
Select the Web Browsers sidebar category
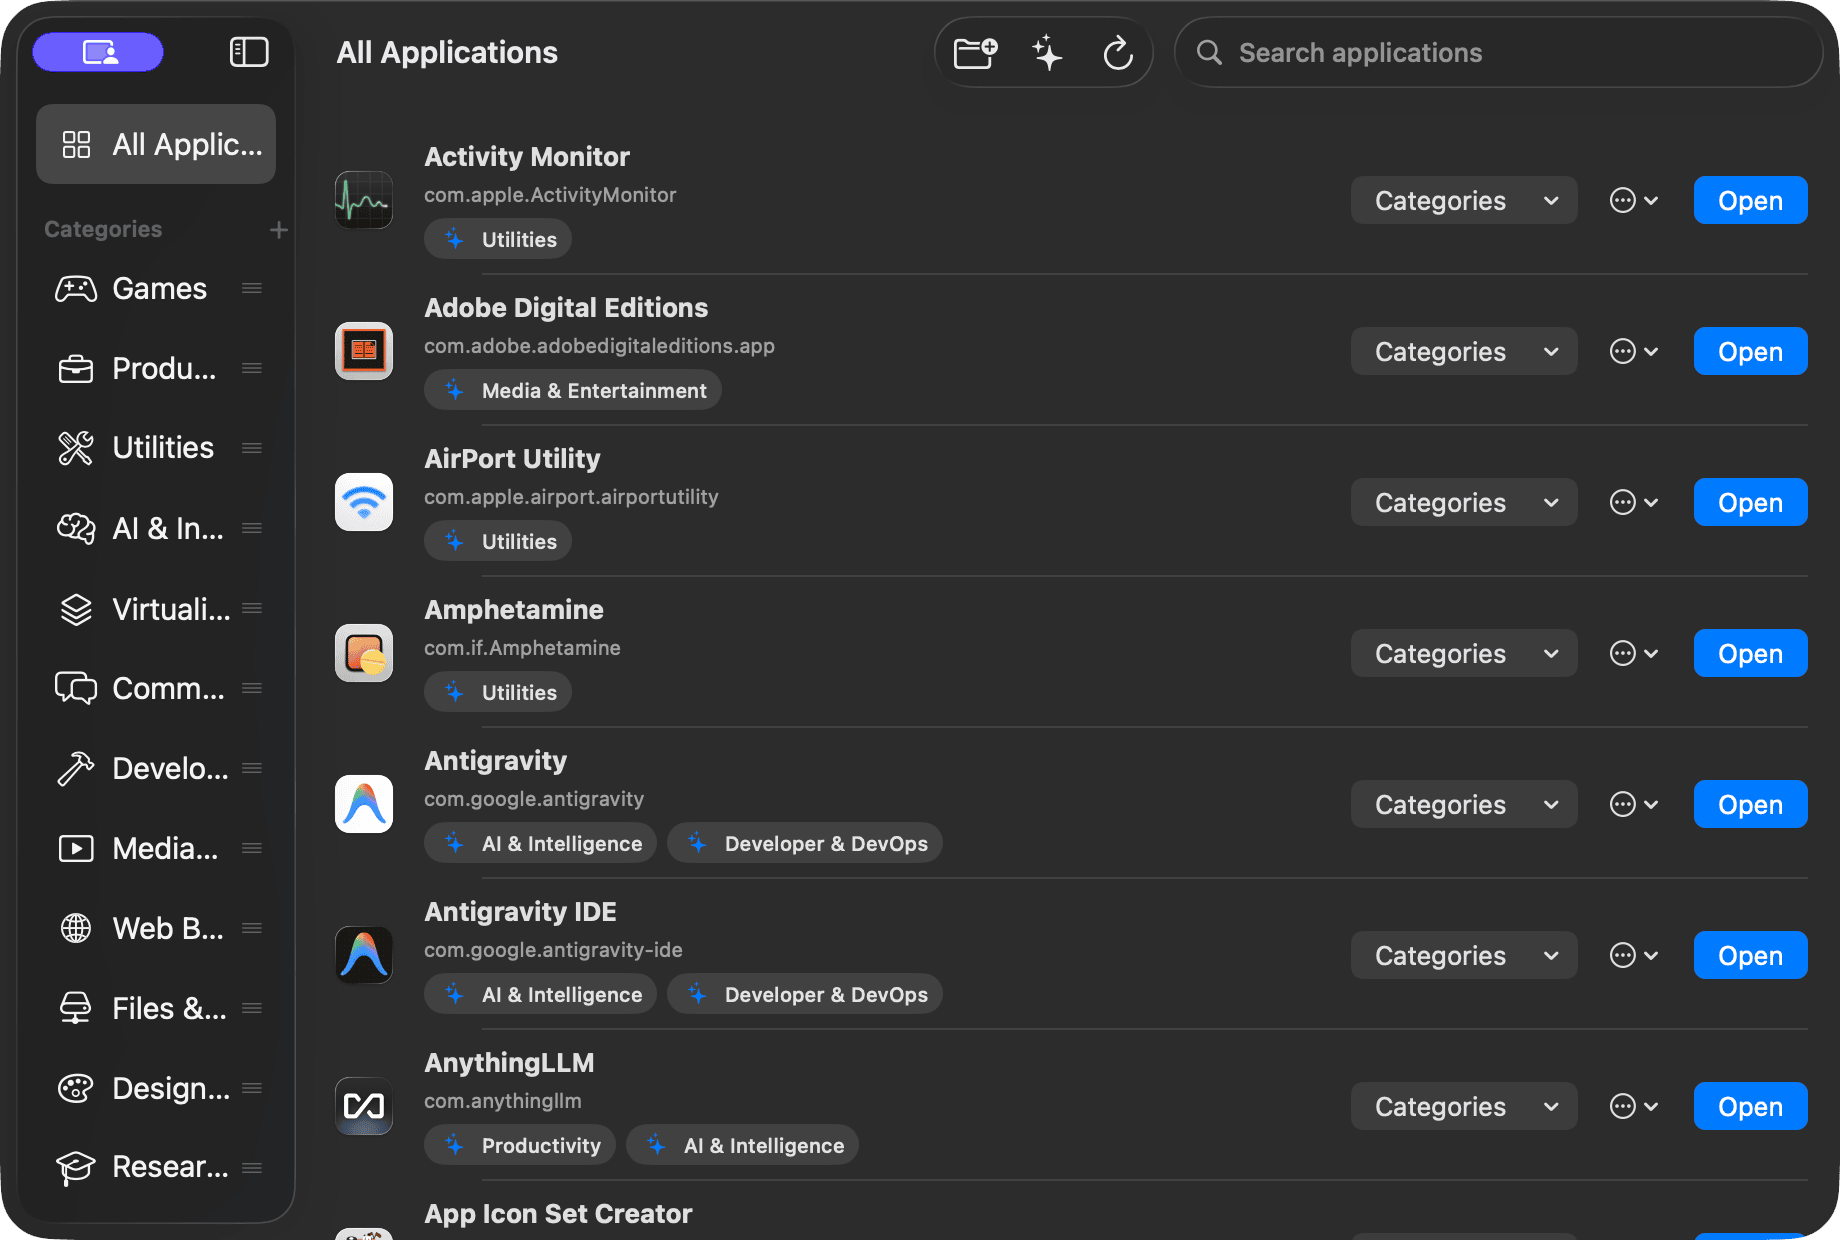(156, 928)
